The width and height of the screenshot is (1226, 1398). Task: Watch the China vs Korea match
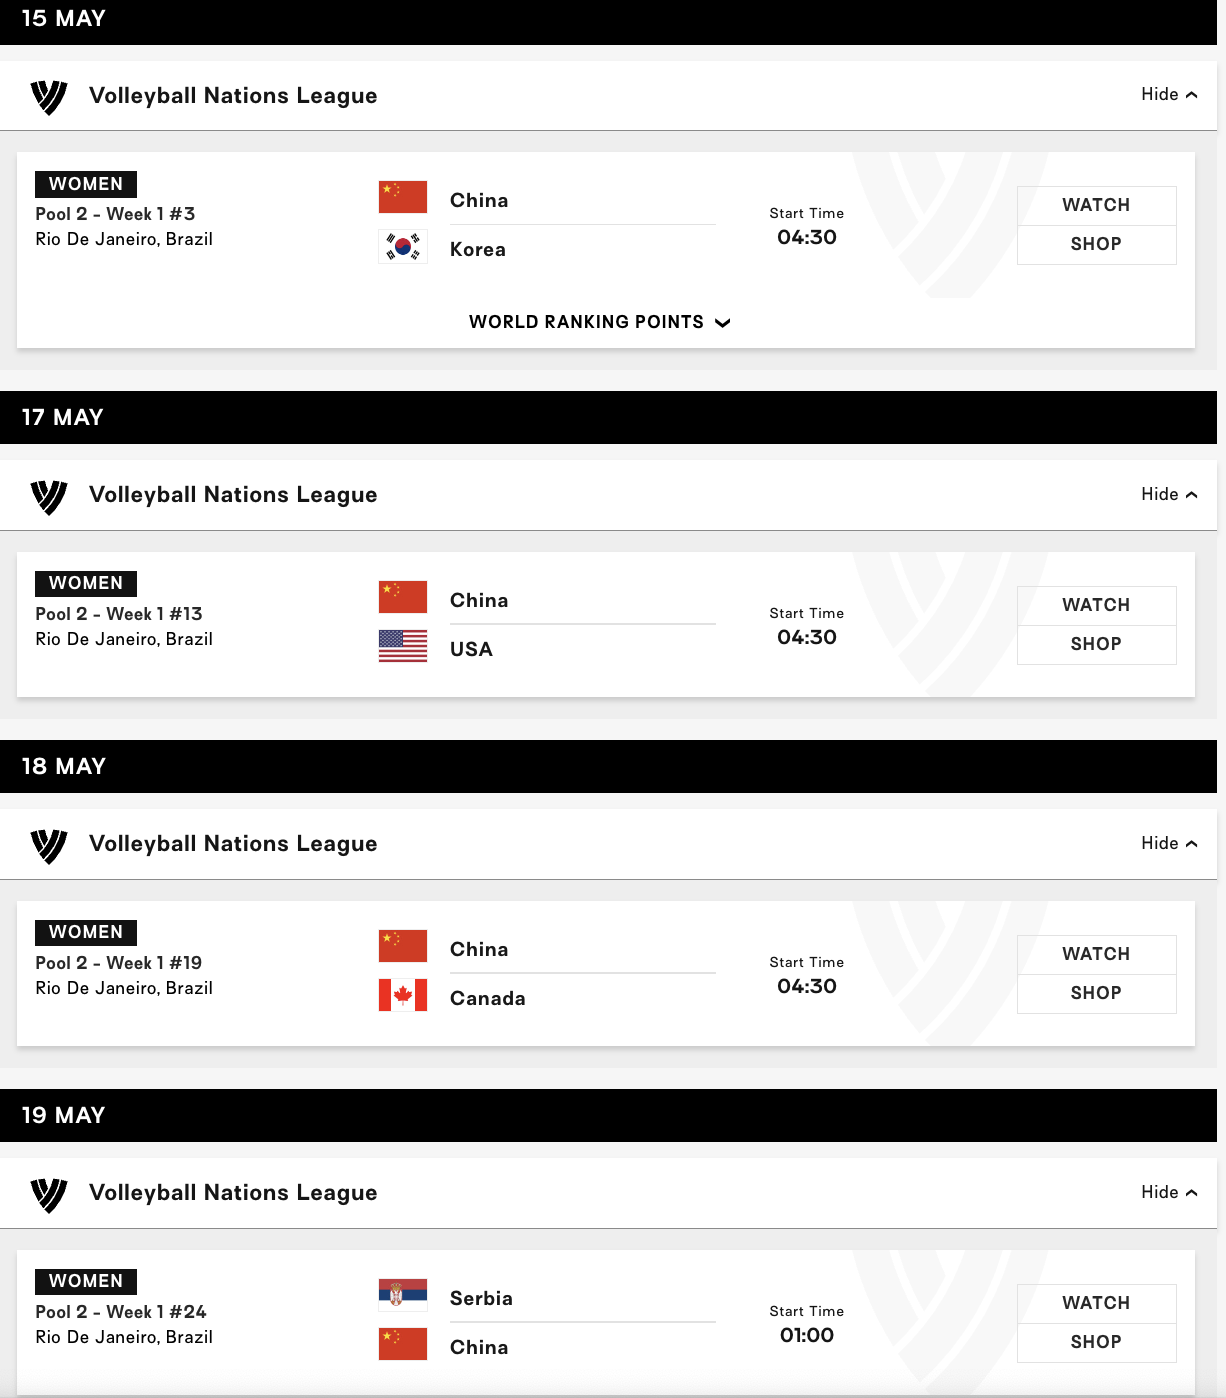tap(1096, 205)
